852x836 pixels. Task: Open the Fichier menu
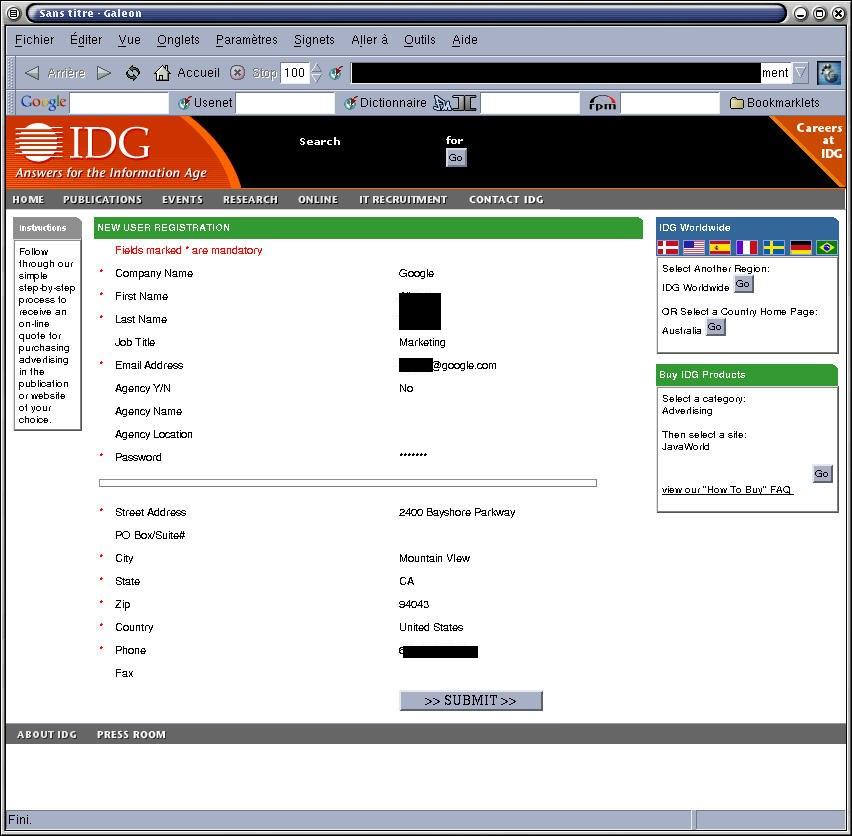(x=34, y=40)
